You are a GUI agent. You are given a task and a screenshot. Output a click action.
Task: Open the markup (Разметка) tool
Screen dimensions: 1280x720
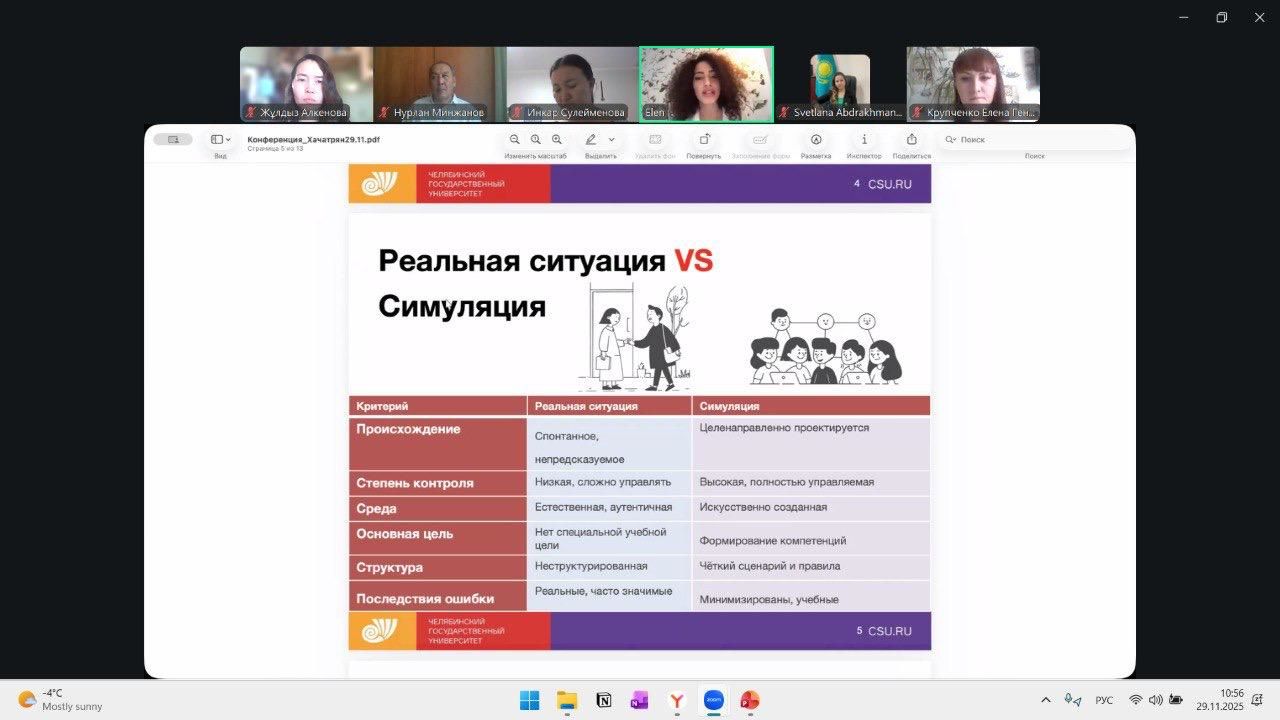(x=816, y=140)
